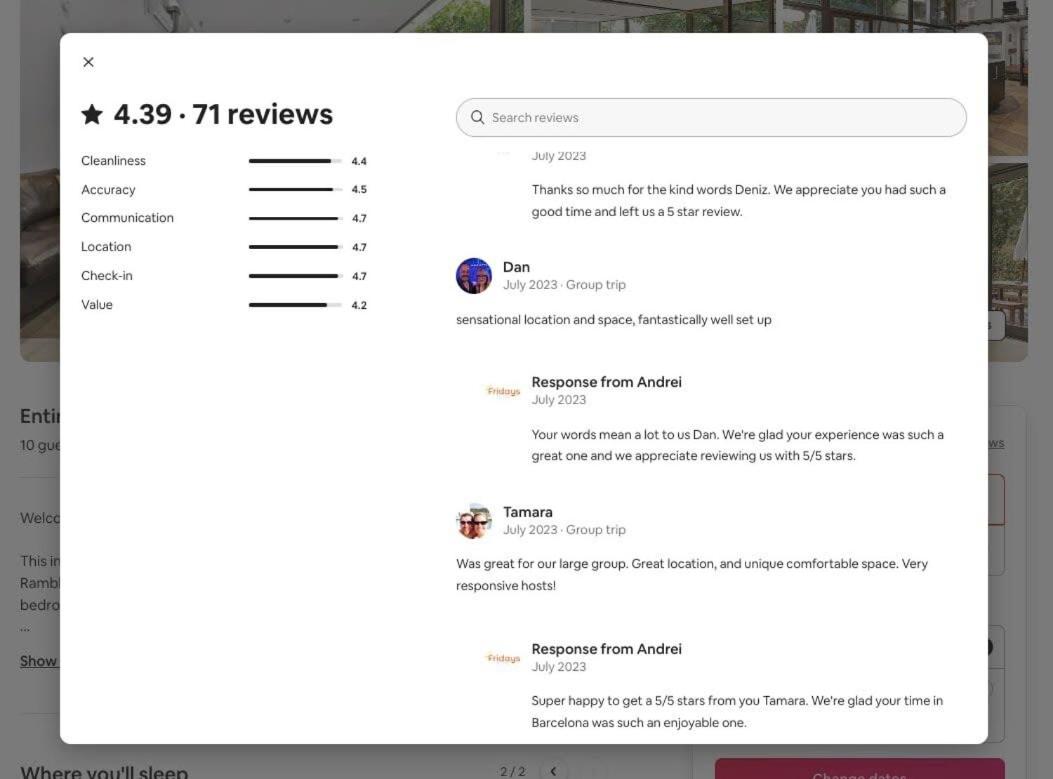The width and height of the screenshot is (1053, 779).
Task: Click the Show more link under the description
Action: point(39,661)
